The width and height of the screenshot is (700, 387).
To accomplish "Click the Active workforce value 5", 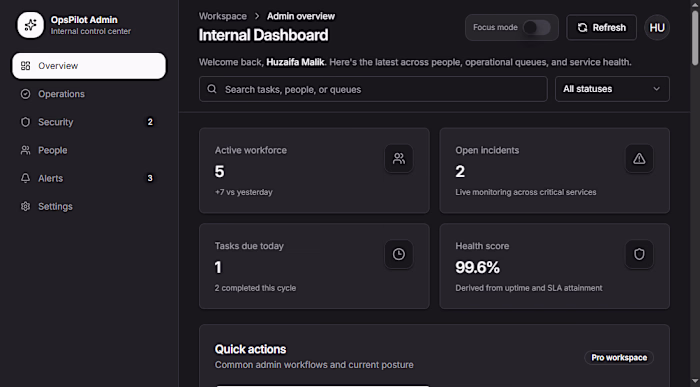I will 219,171.
